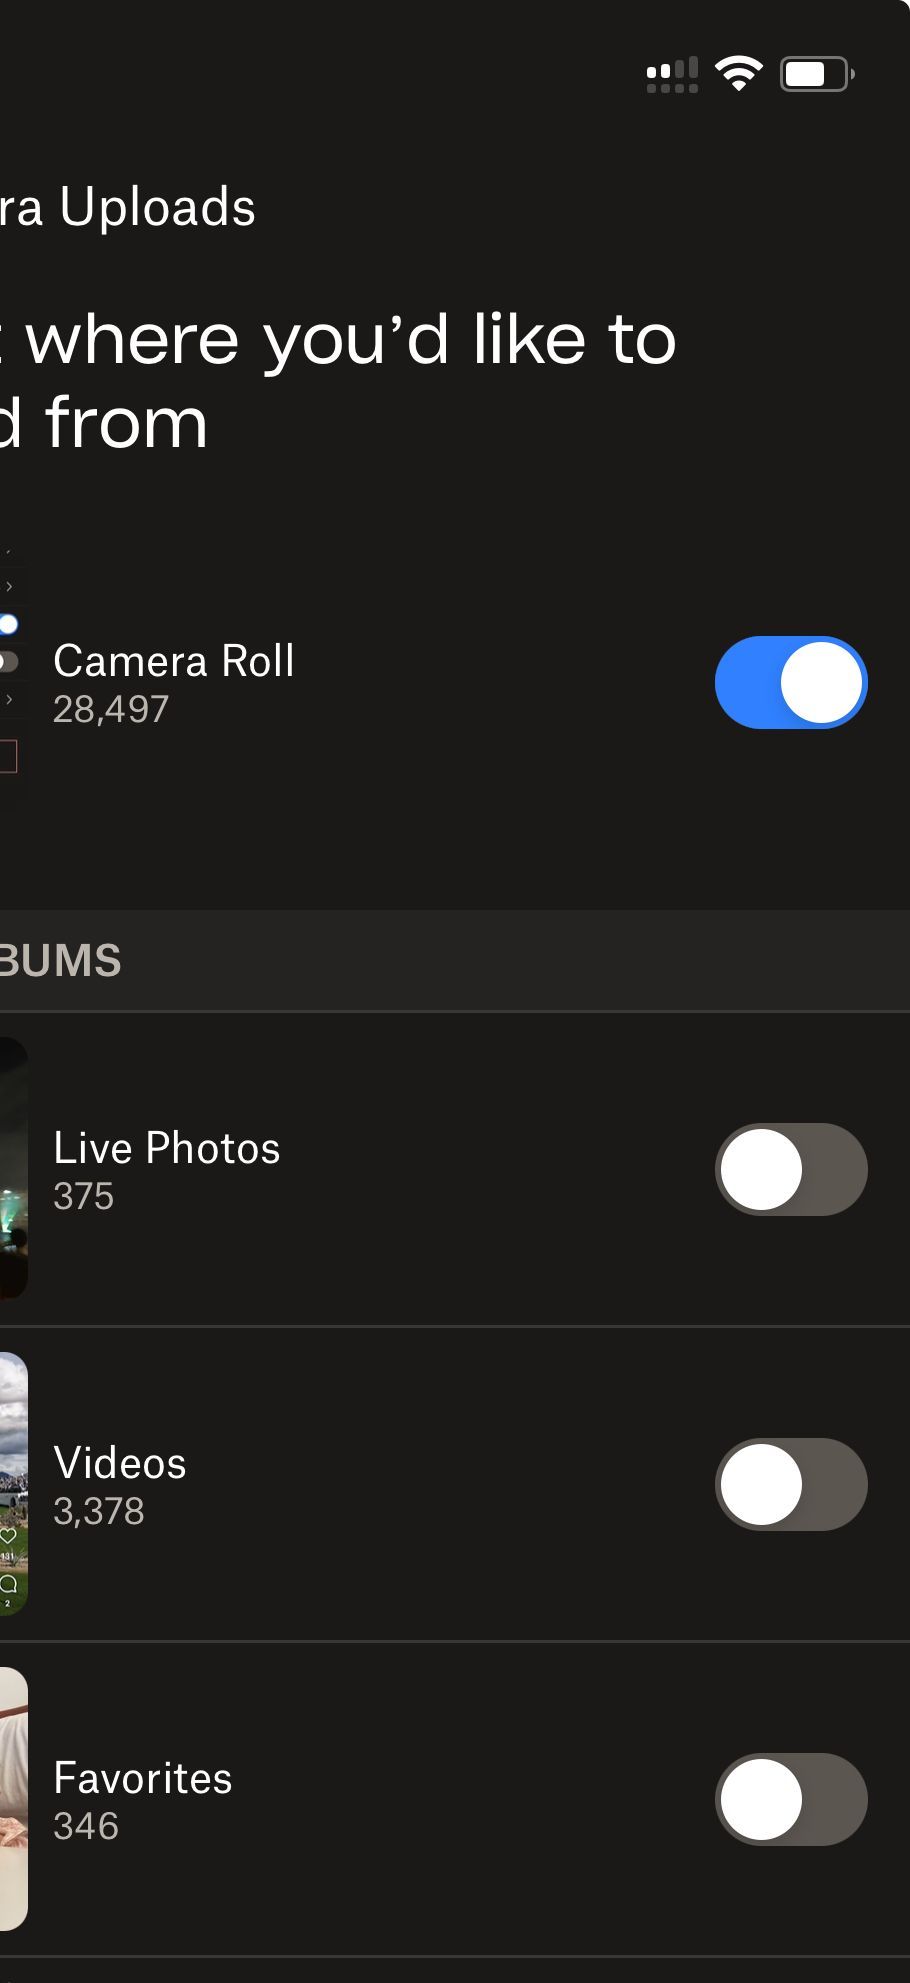Select the Live Photos album name
Image resolution: width=910 pixels, height=1983 pixels.
coord(166,1148)
